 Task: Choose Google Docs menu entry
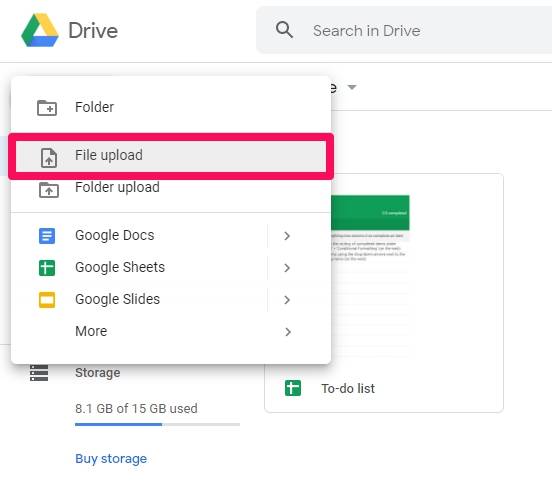(x=171, y=235)
